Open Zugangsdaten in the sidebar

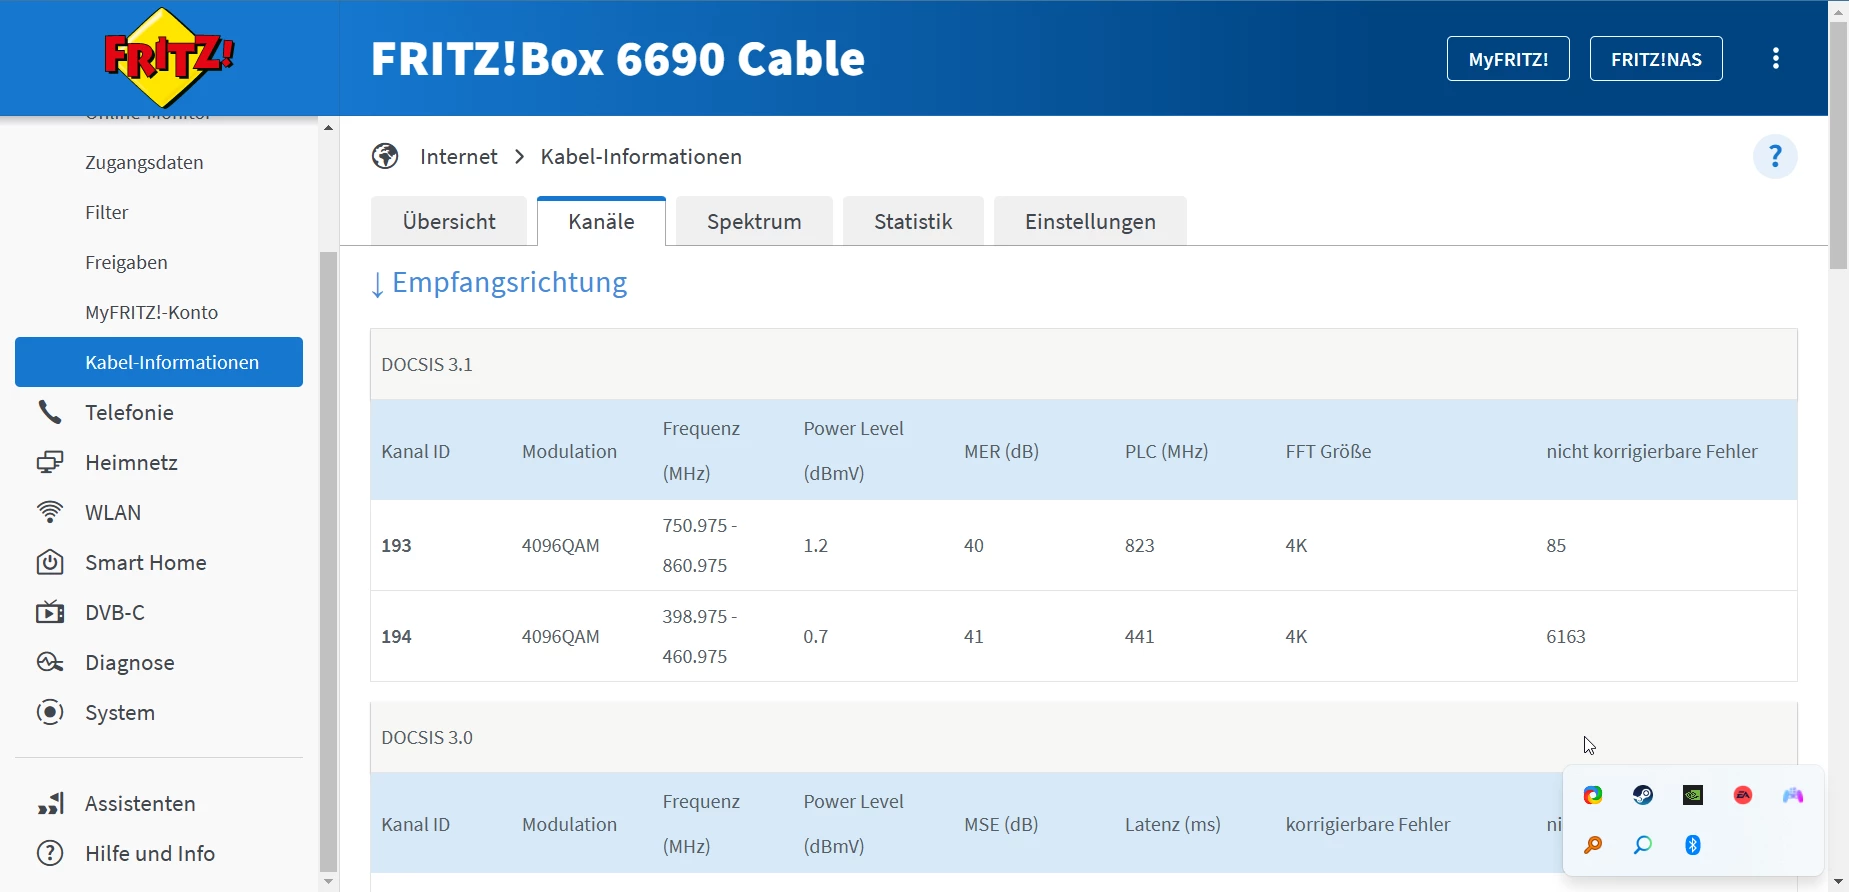(x=144, y=162)
